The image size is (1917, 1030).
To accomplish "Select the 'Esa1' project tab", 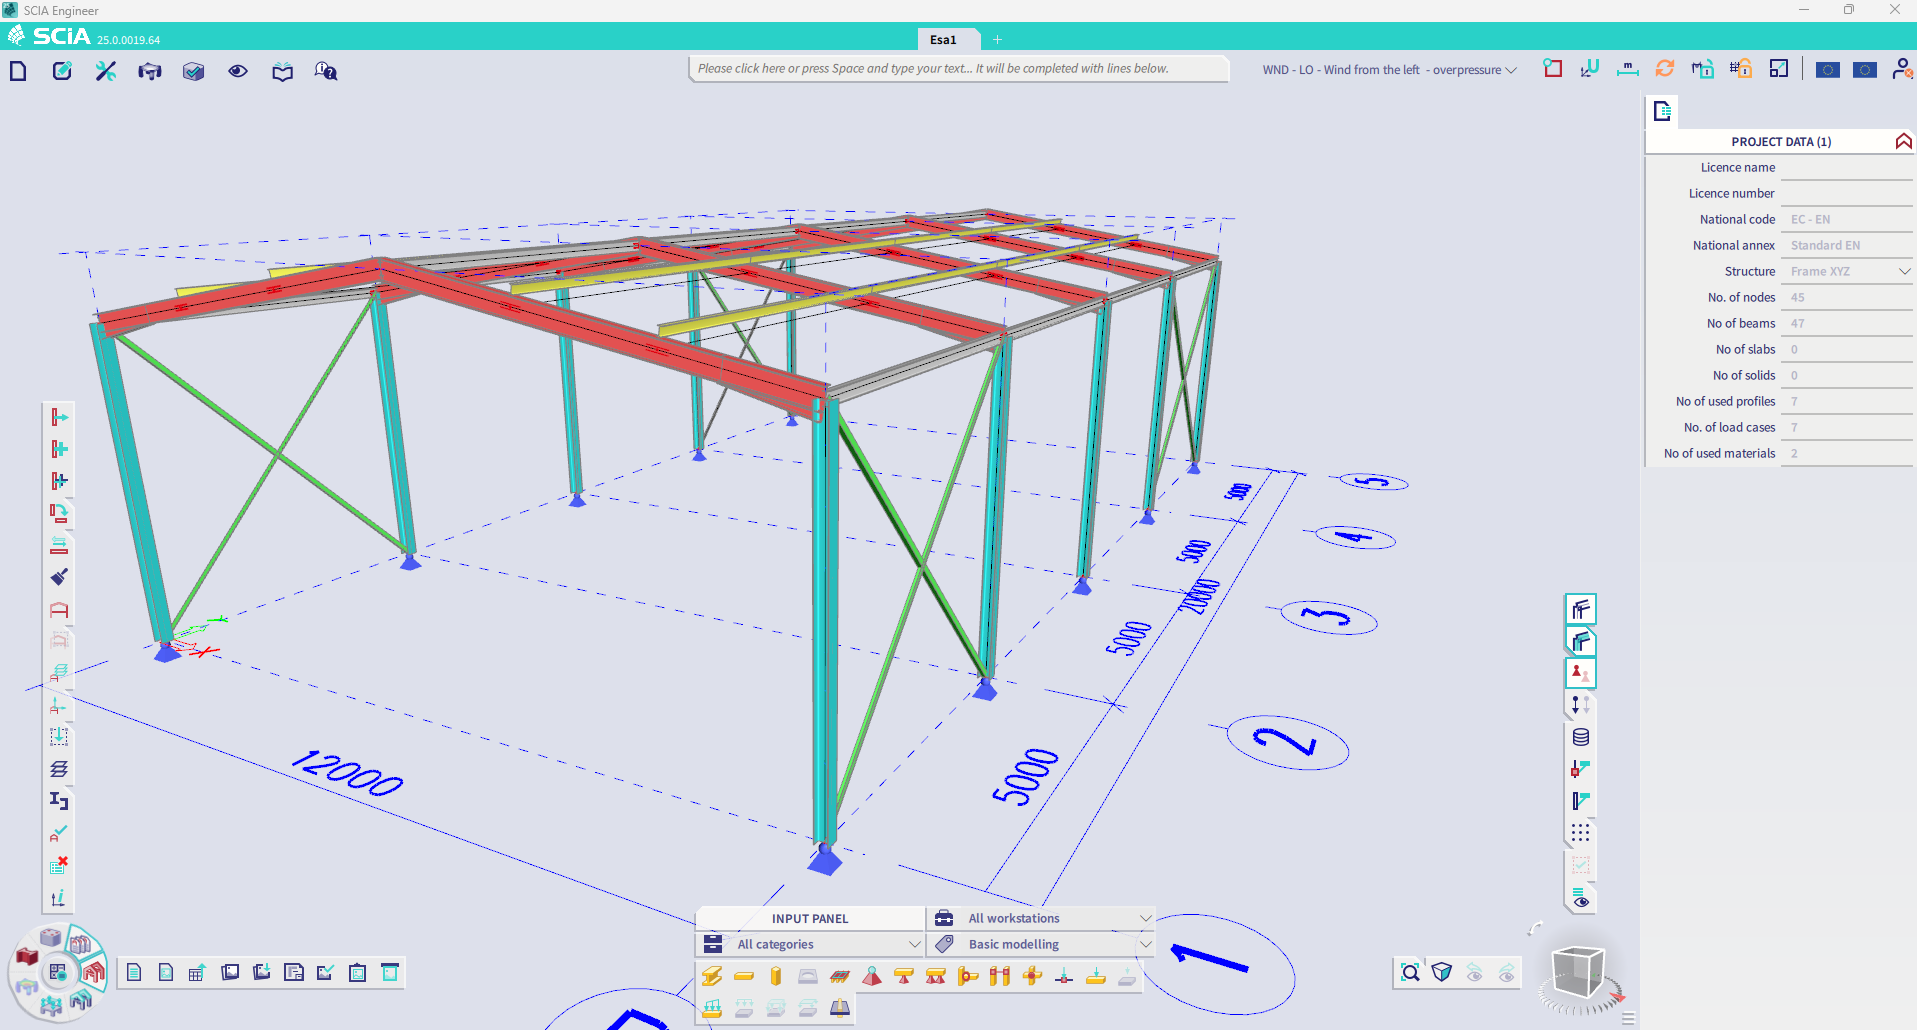I will [943, 39].
